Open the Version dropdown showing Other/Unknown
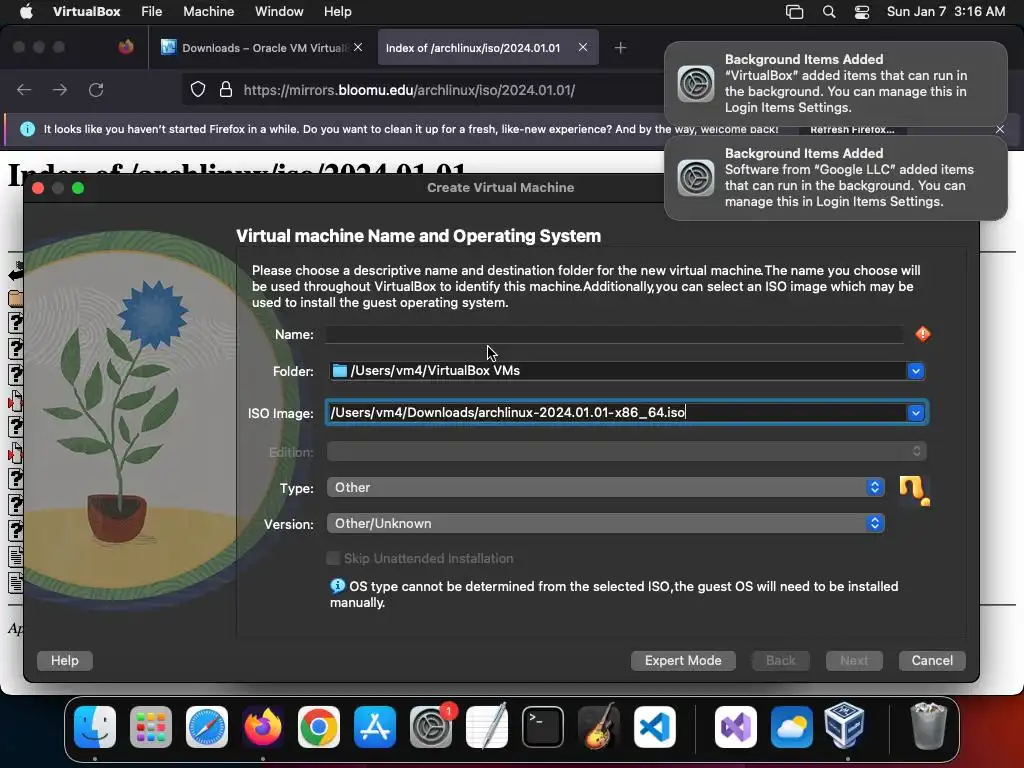This screenshot has height=768, width=1024. (x=605, y=523)
